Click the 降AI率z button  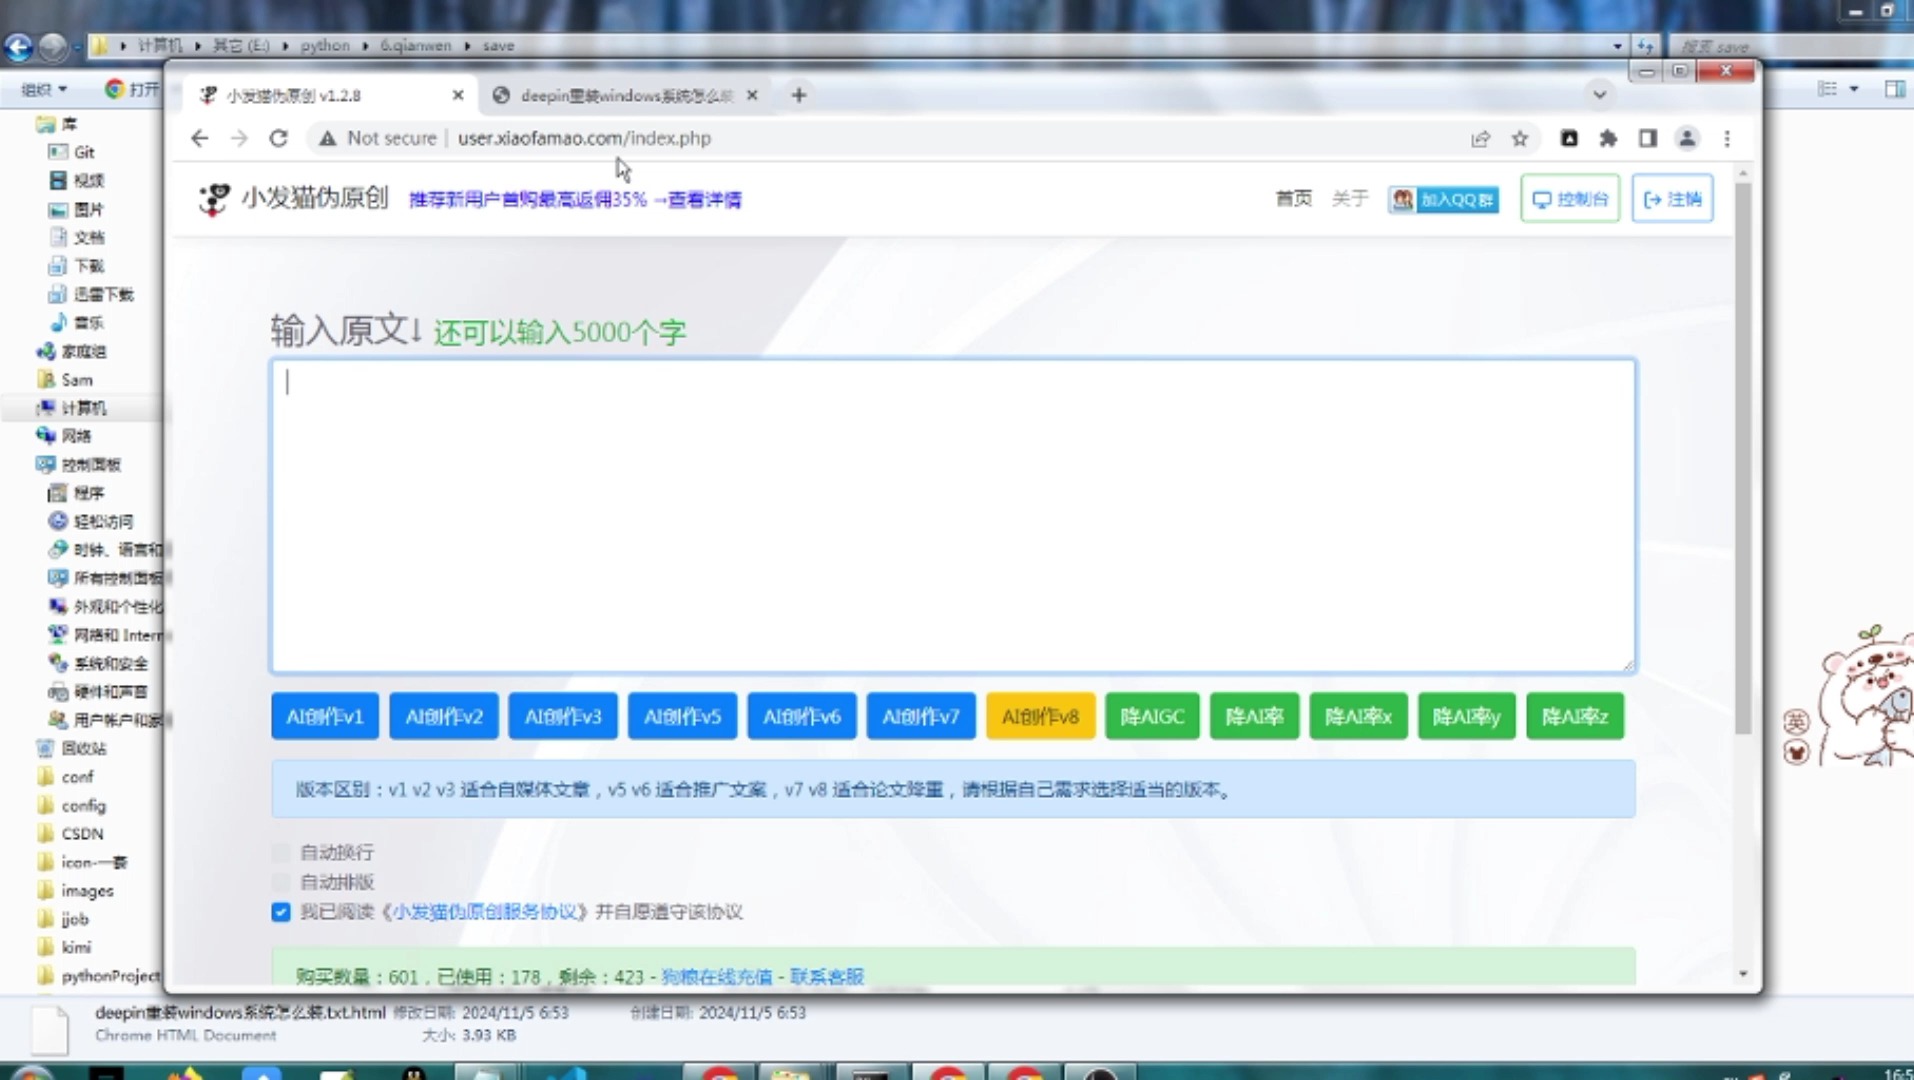tap(1575, 717)
